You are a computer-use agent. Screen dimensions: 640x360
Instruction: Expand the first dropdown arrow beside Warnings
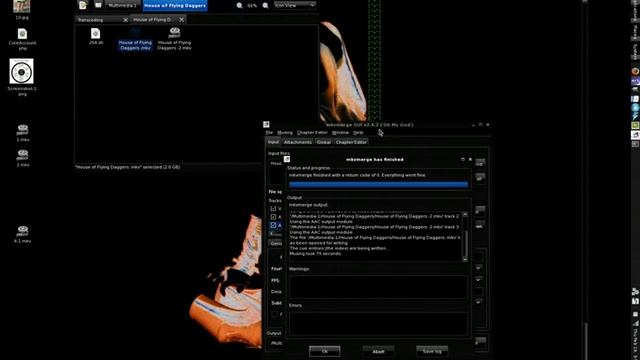478,268
